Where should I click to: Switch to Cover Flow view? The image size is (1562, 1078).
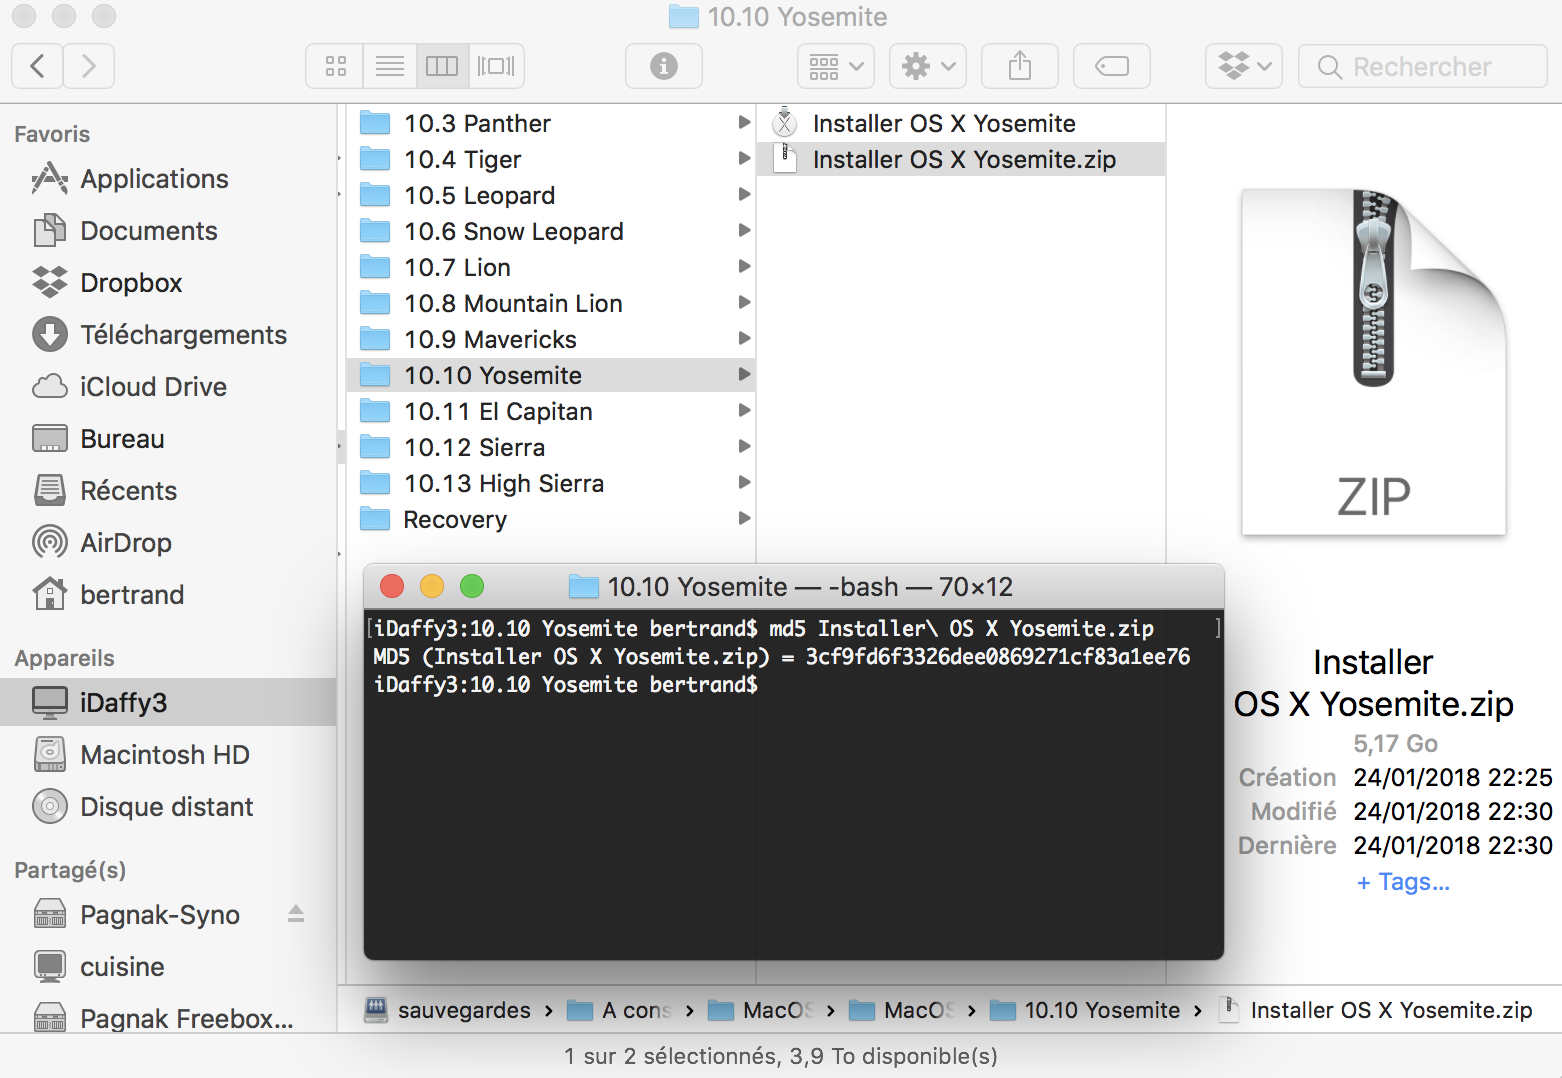click(x=496, y=66)
